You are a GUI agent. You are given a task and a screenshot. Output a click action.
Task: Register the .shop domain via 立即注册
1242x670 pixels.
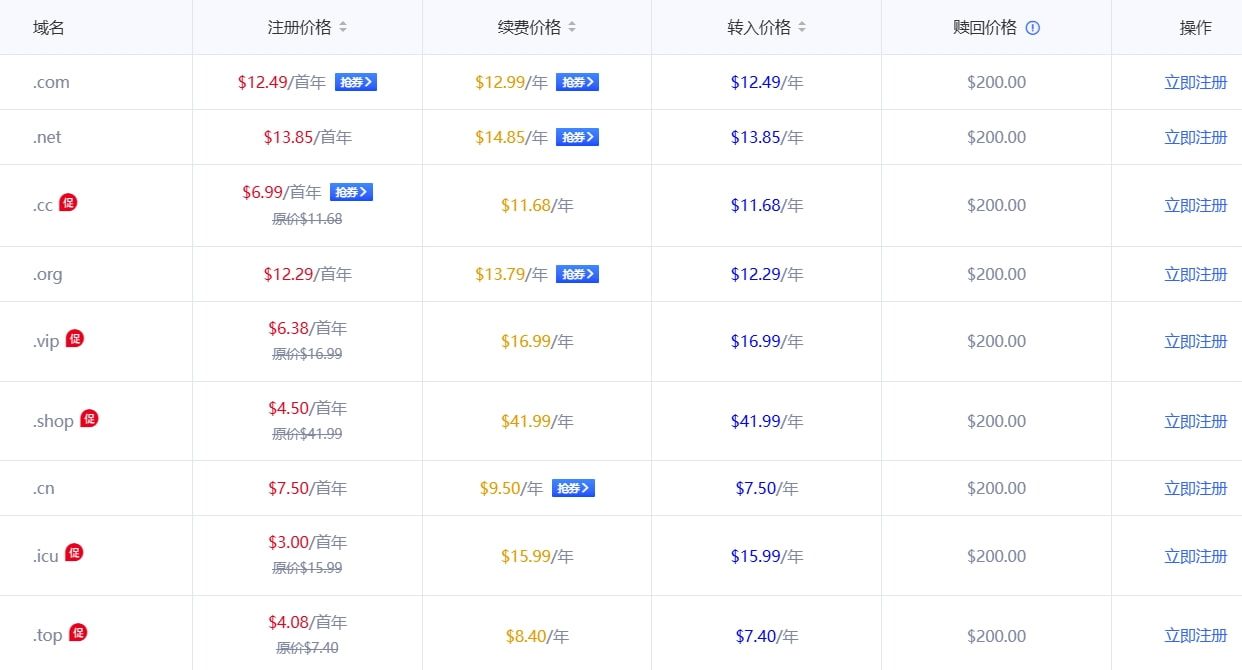point(1195,421)
